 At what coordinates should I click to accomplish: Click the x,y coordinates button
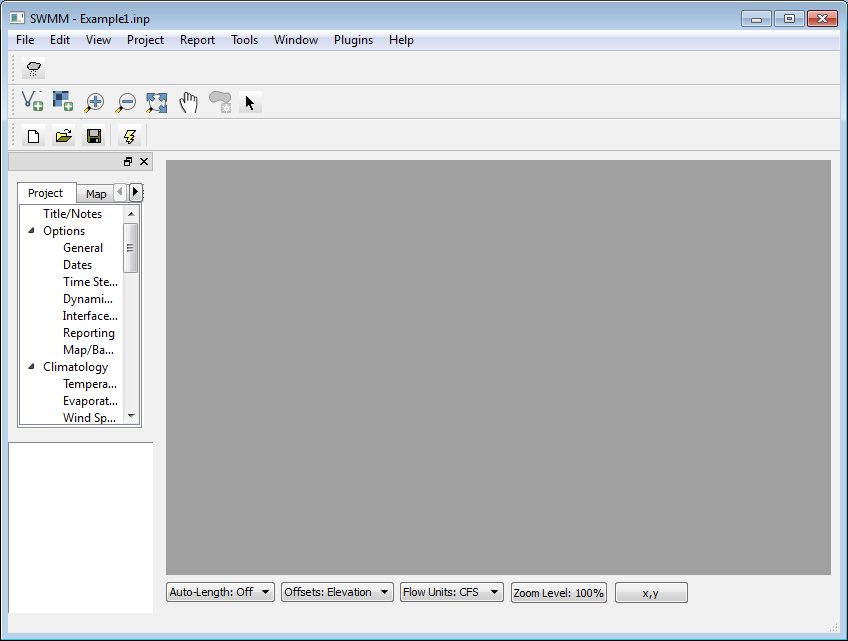(x=651, y=593)
